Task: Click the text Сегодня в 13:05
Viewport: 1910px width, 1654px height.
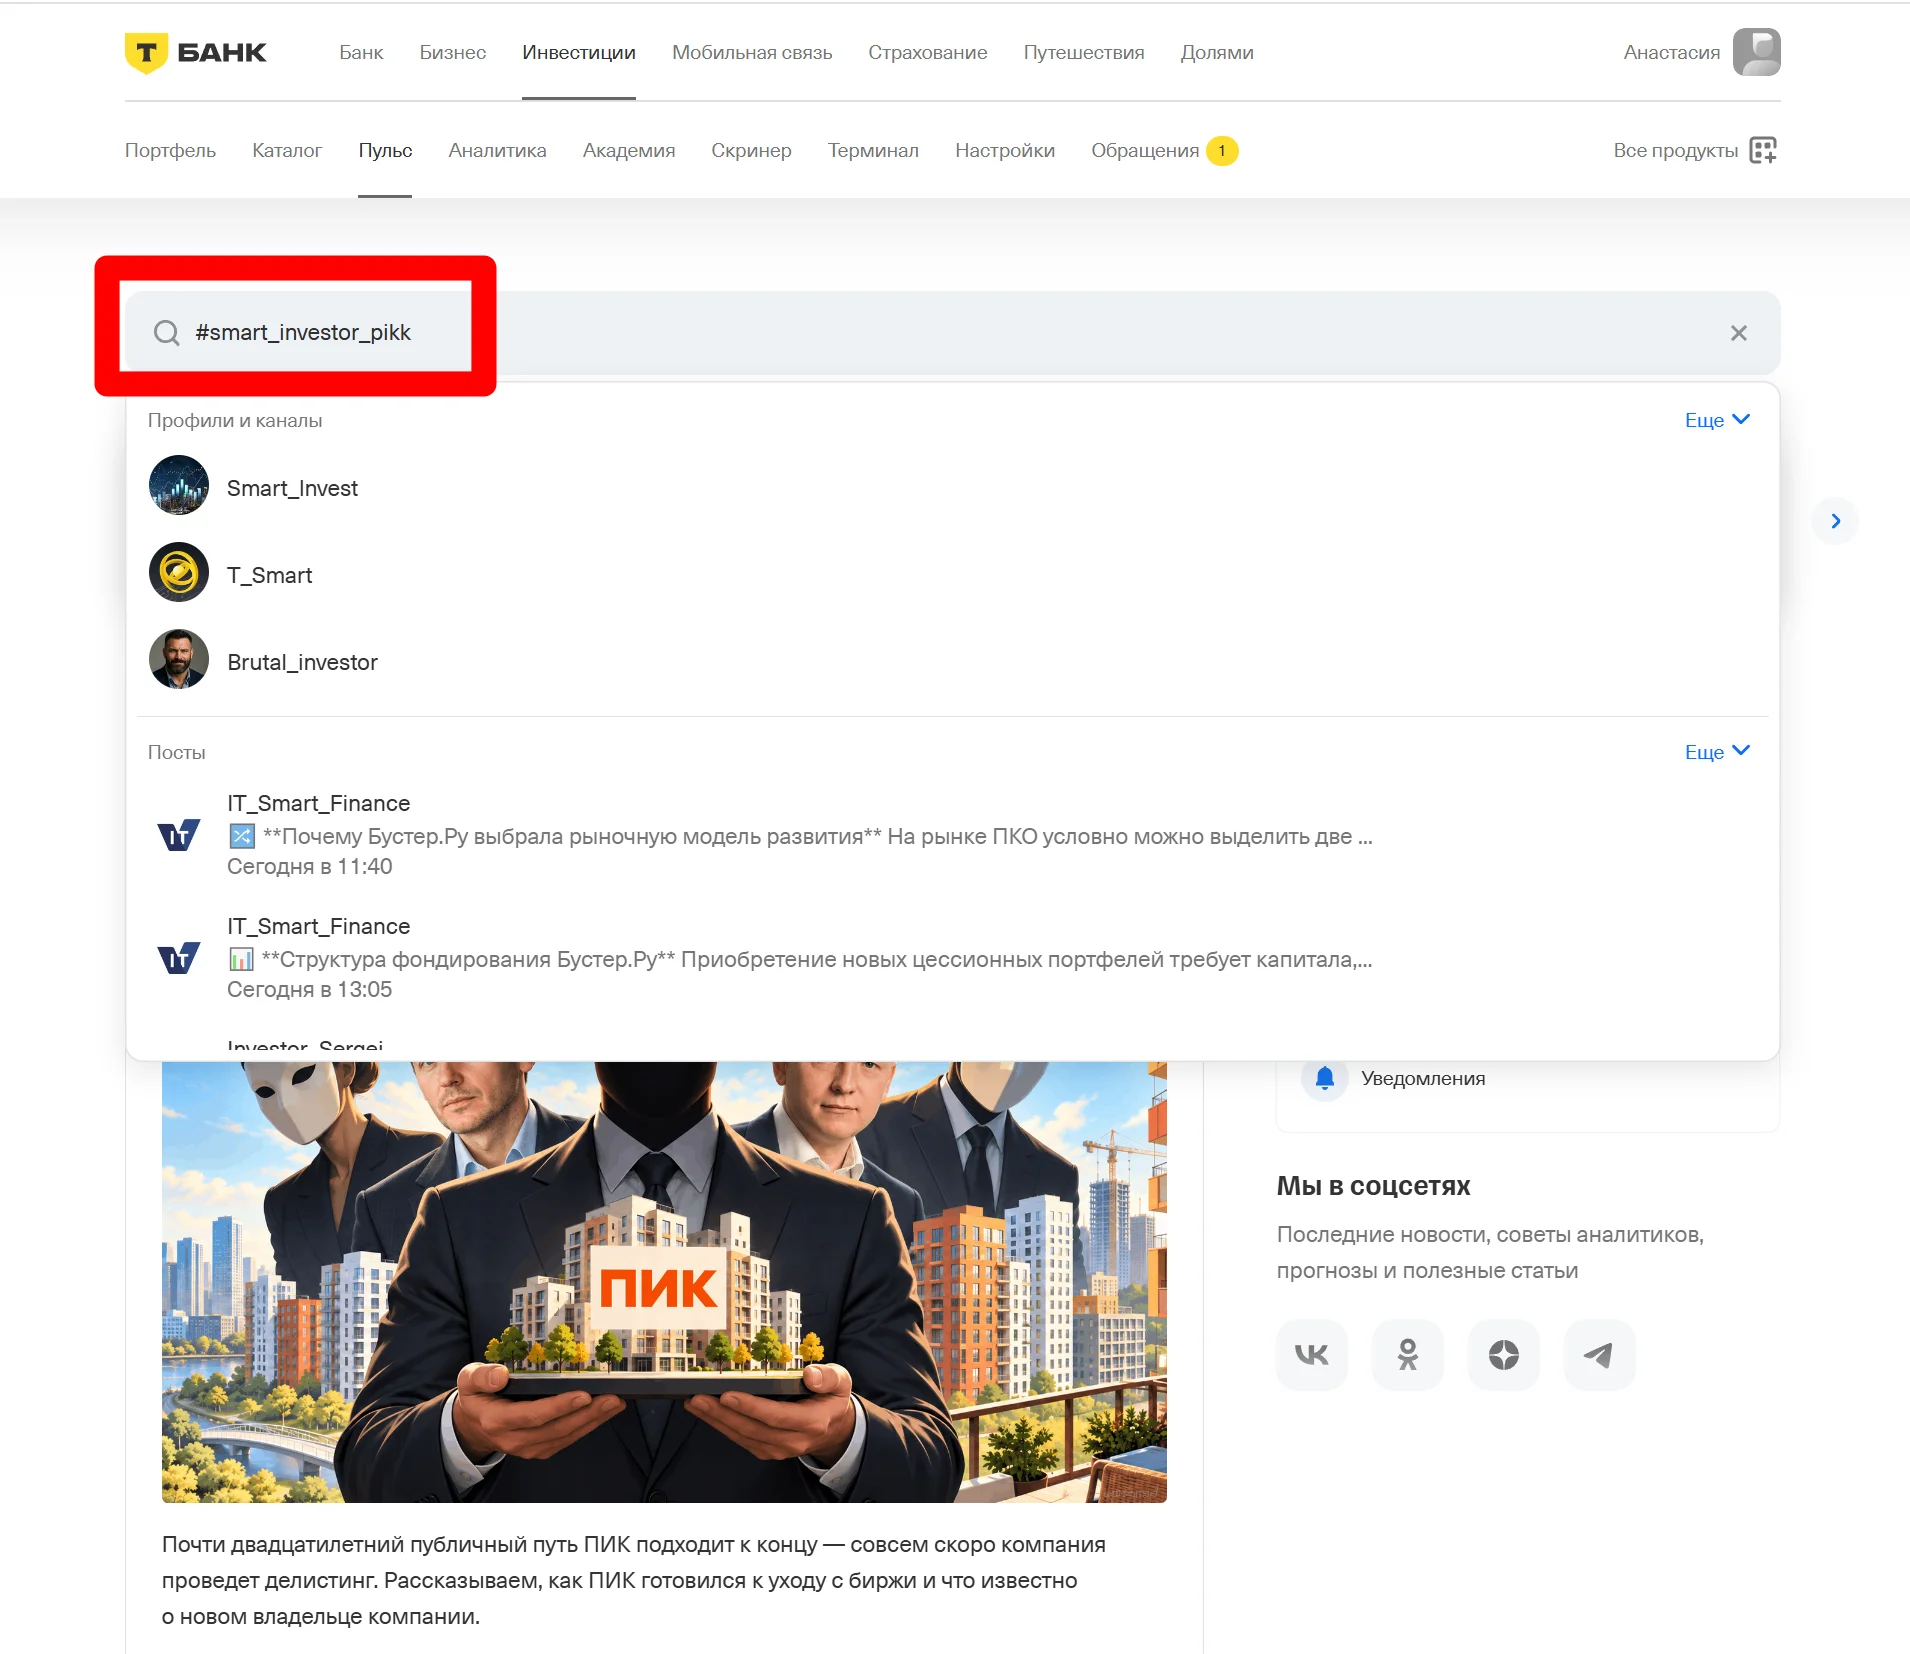Action: click(x=310, y=989)
